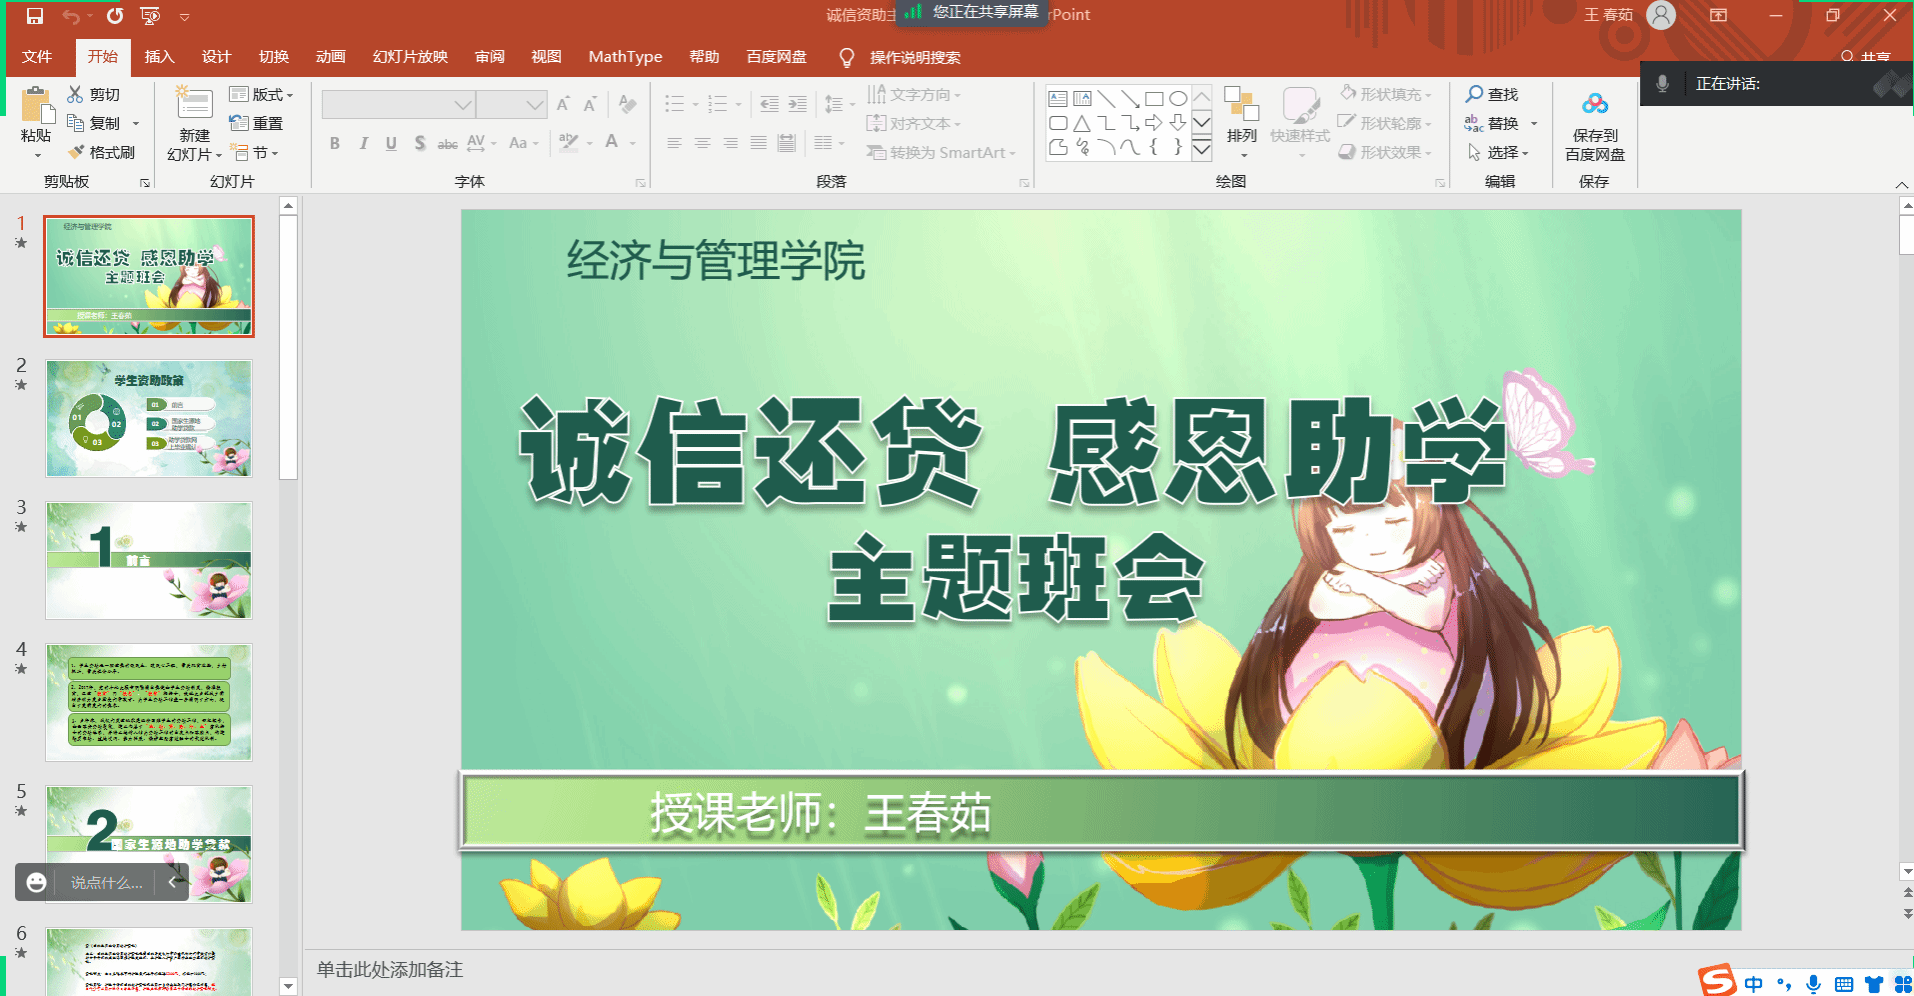Screen dimensions: 1914x996
Task: Click Save to Baidu Netdisk icon
Action: pos(1595,104)
